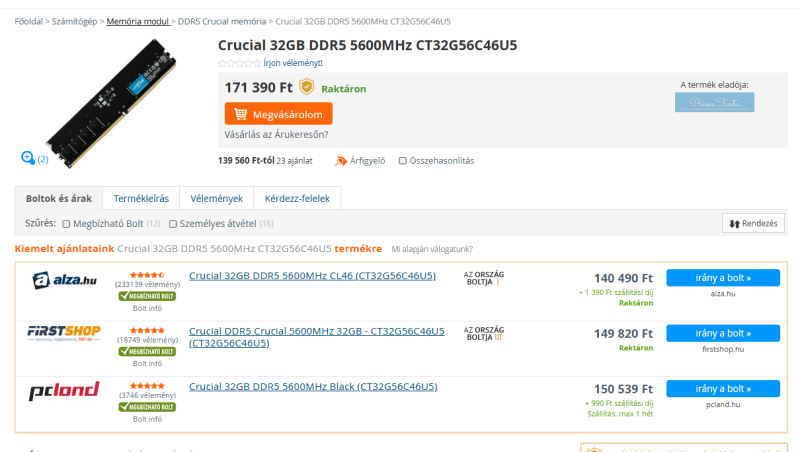Screen dimensions: 800x452
Task: Click the Írjon véleményt! link
Action: pyautogui.click(x=293, y=63)
